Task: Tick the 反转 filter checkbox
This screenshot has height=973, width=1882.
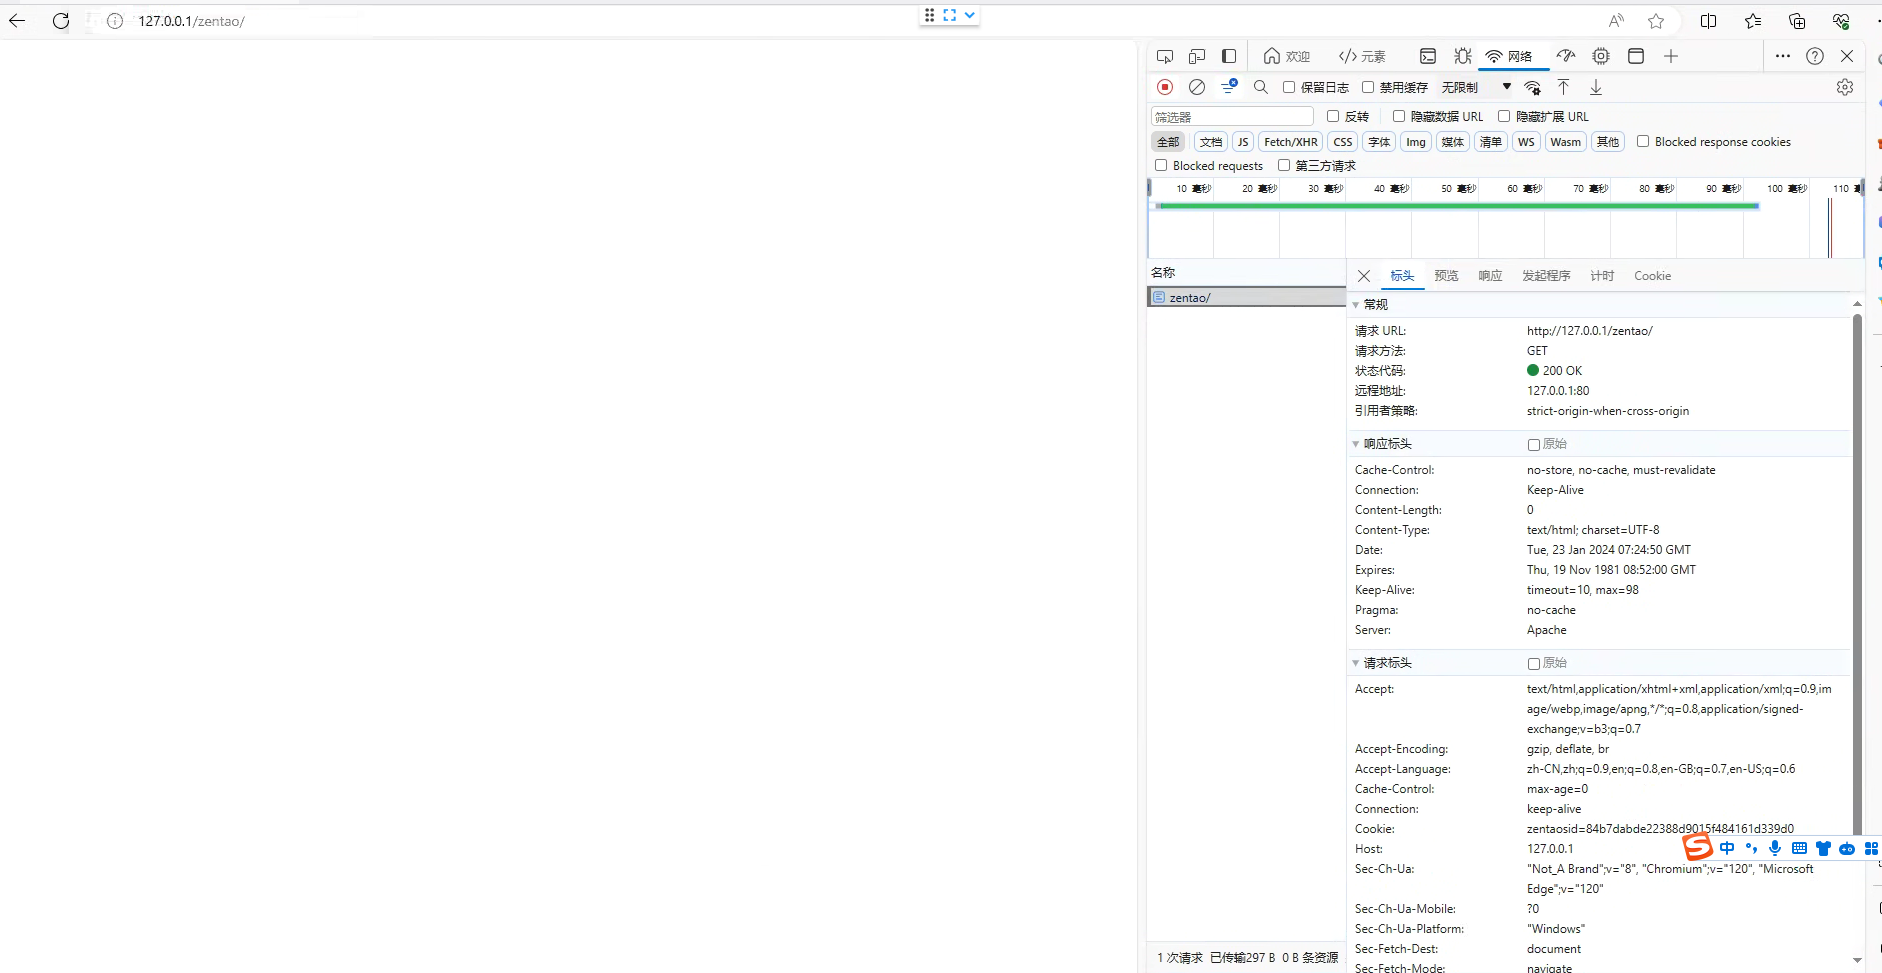Action: point(1333,116)
